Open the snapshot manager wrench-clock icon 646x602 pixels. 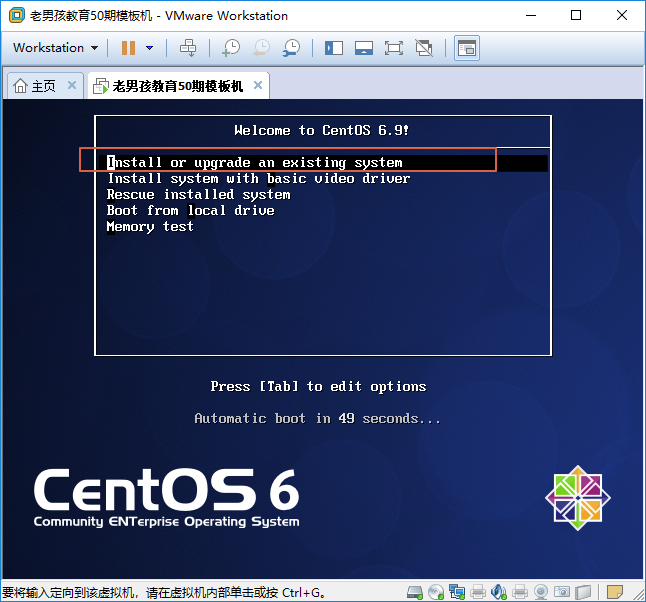click(x=291, y=48)
